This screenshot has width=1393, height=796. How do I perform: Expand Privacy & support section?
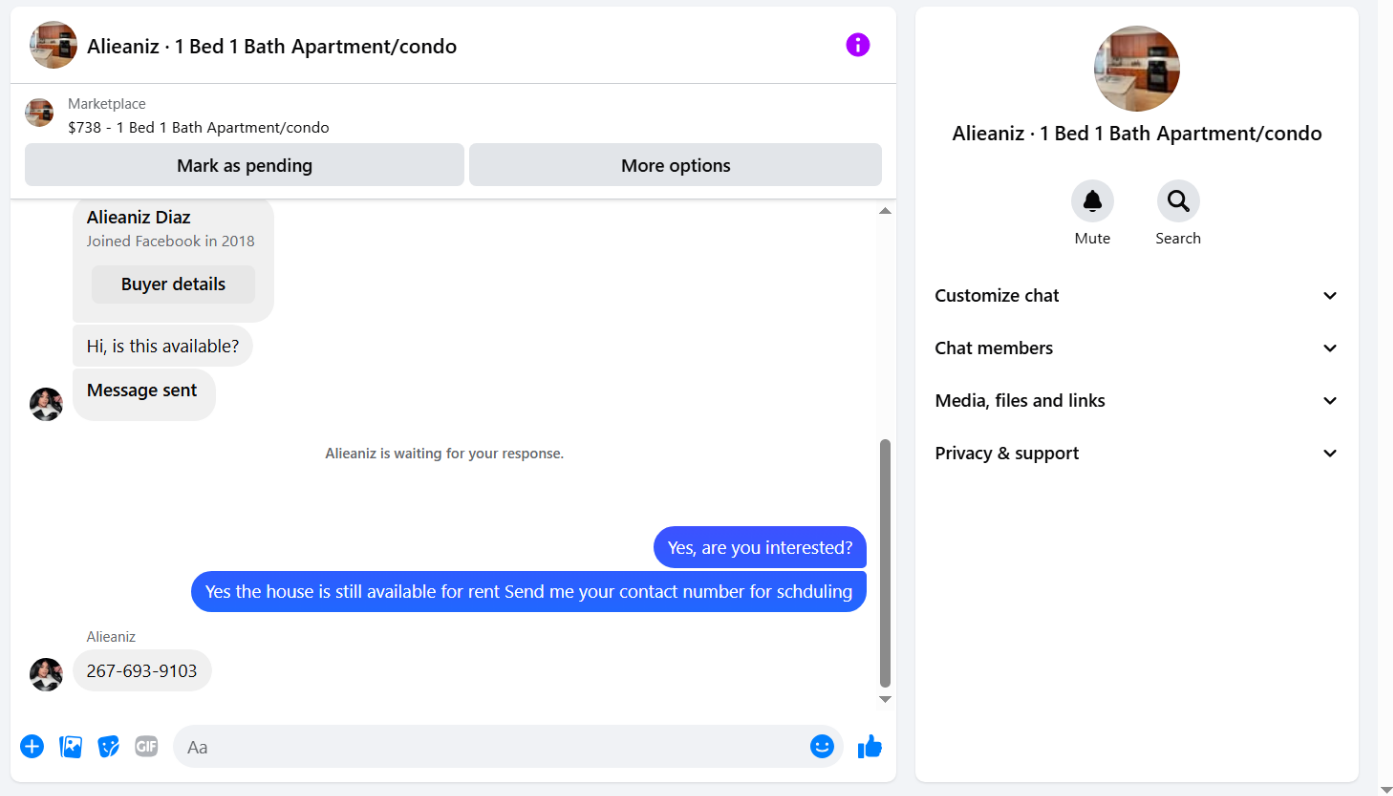pos(1136,453)
